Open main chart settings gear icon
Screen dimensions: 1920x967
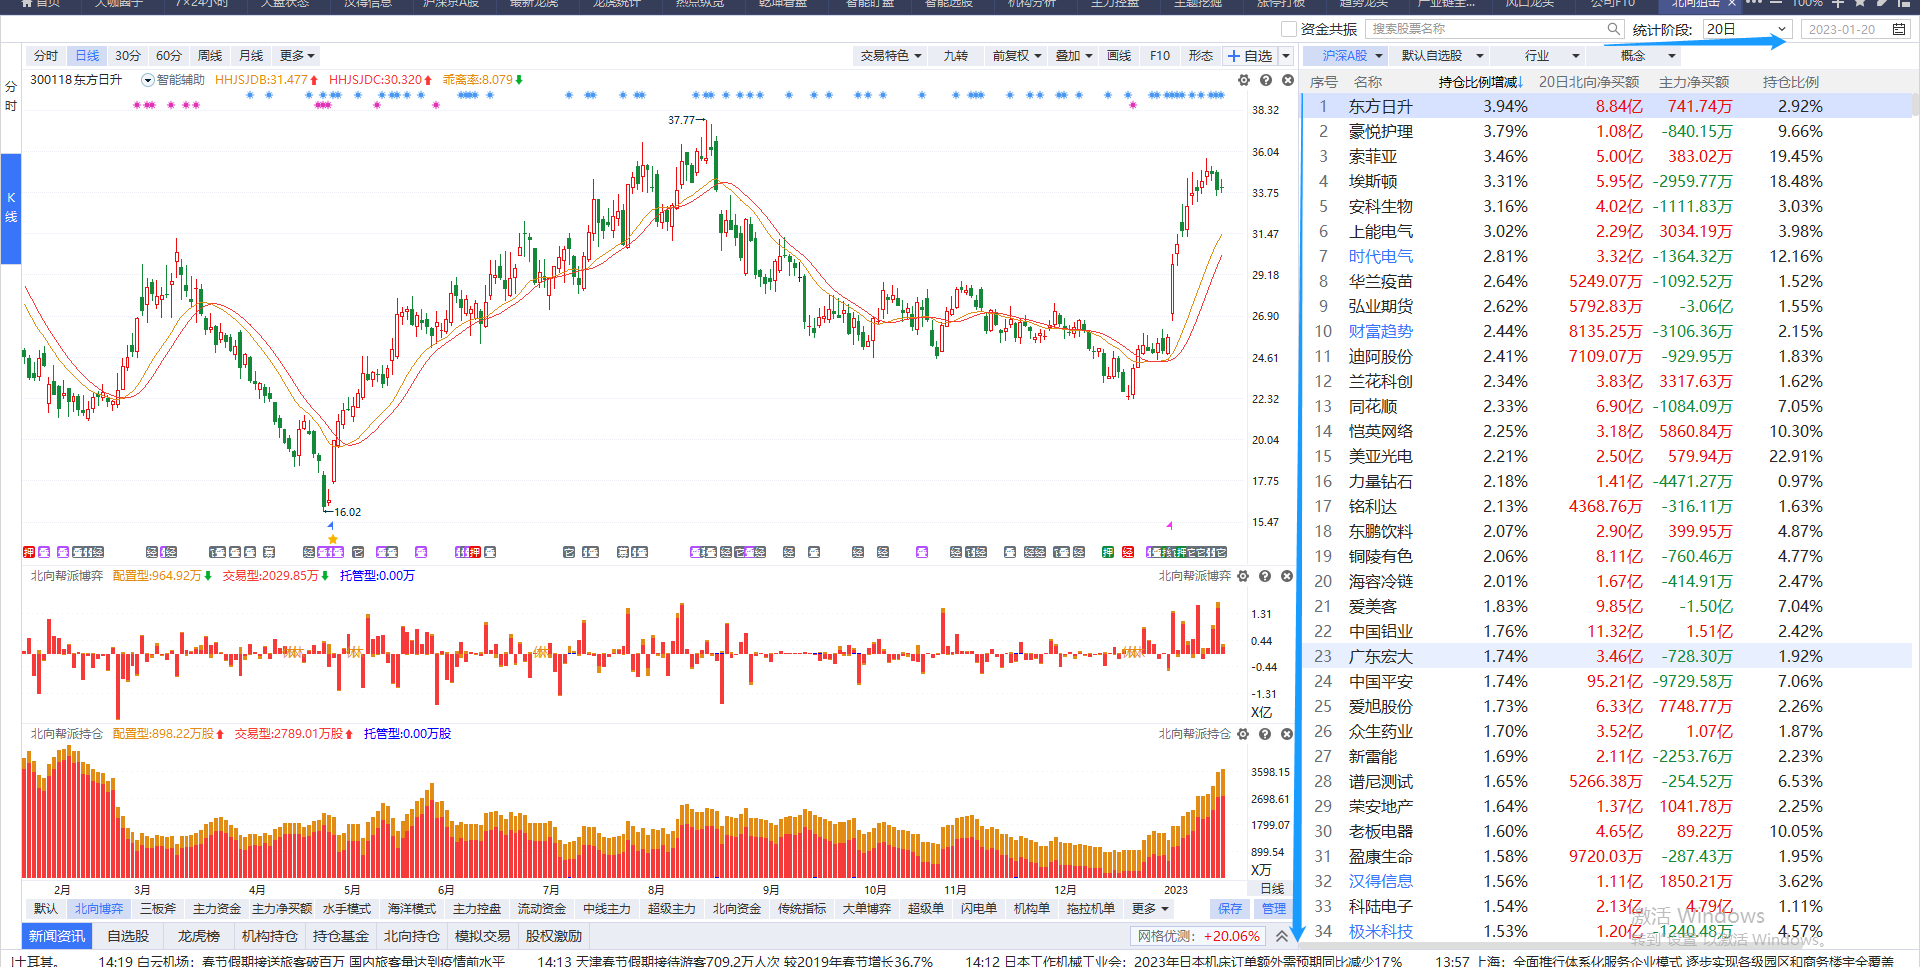pos(1244,80)
